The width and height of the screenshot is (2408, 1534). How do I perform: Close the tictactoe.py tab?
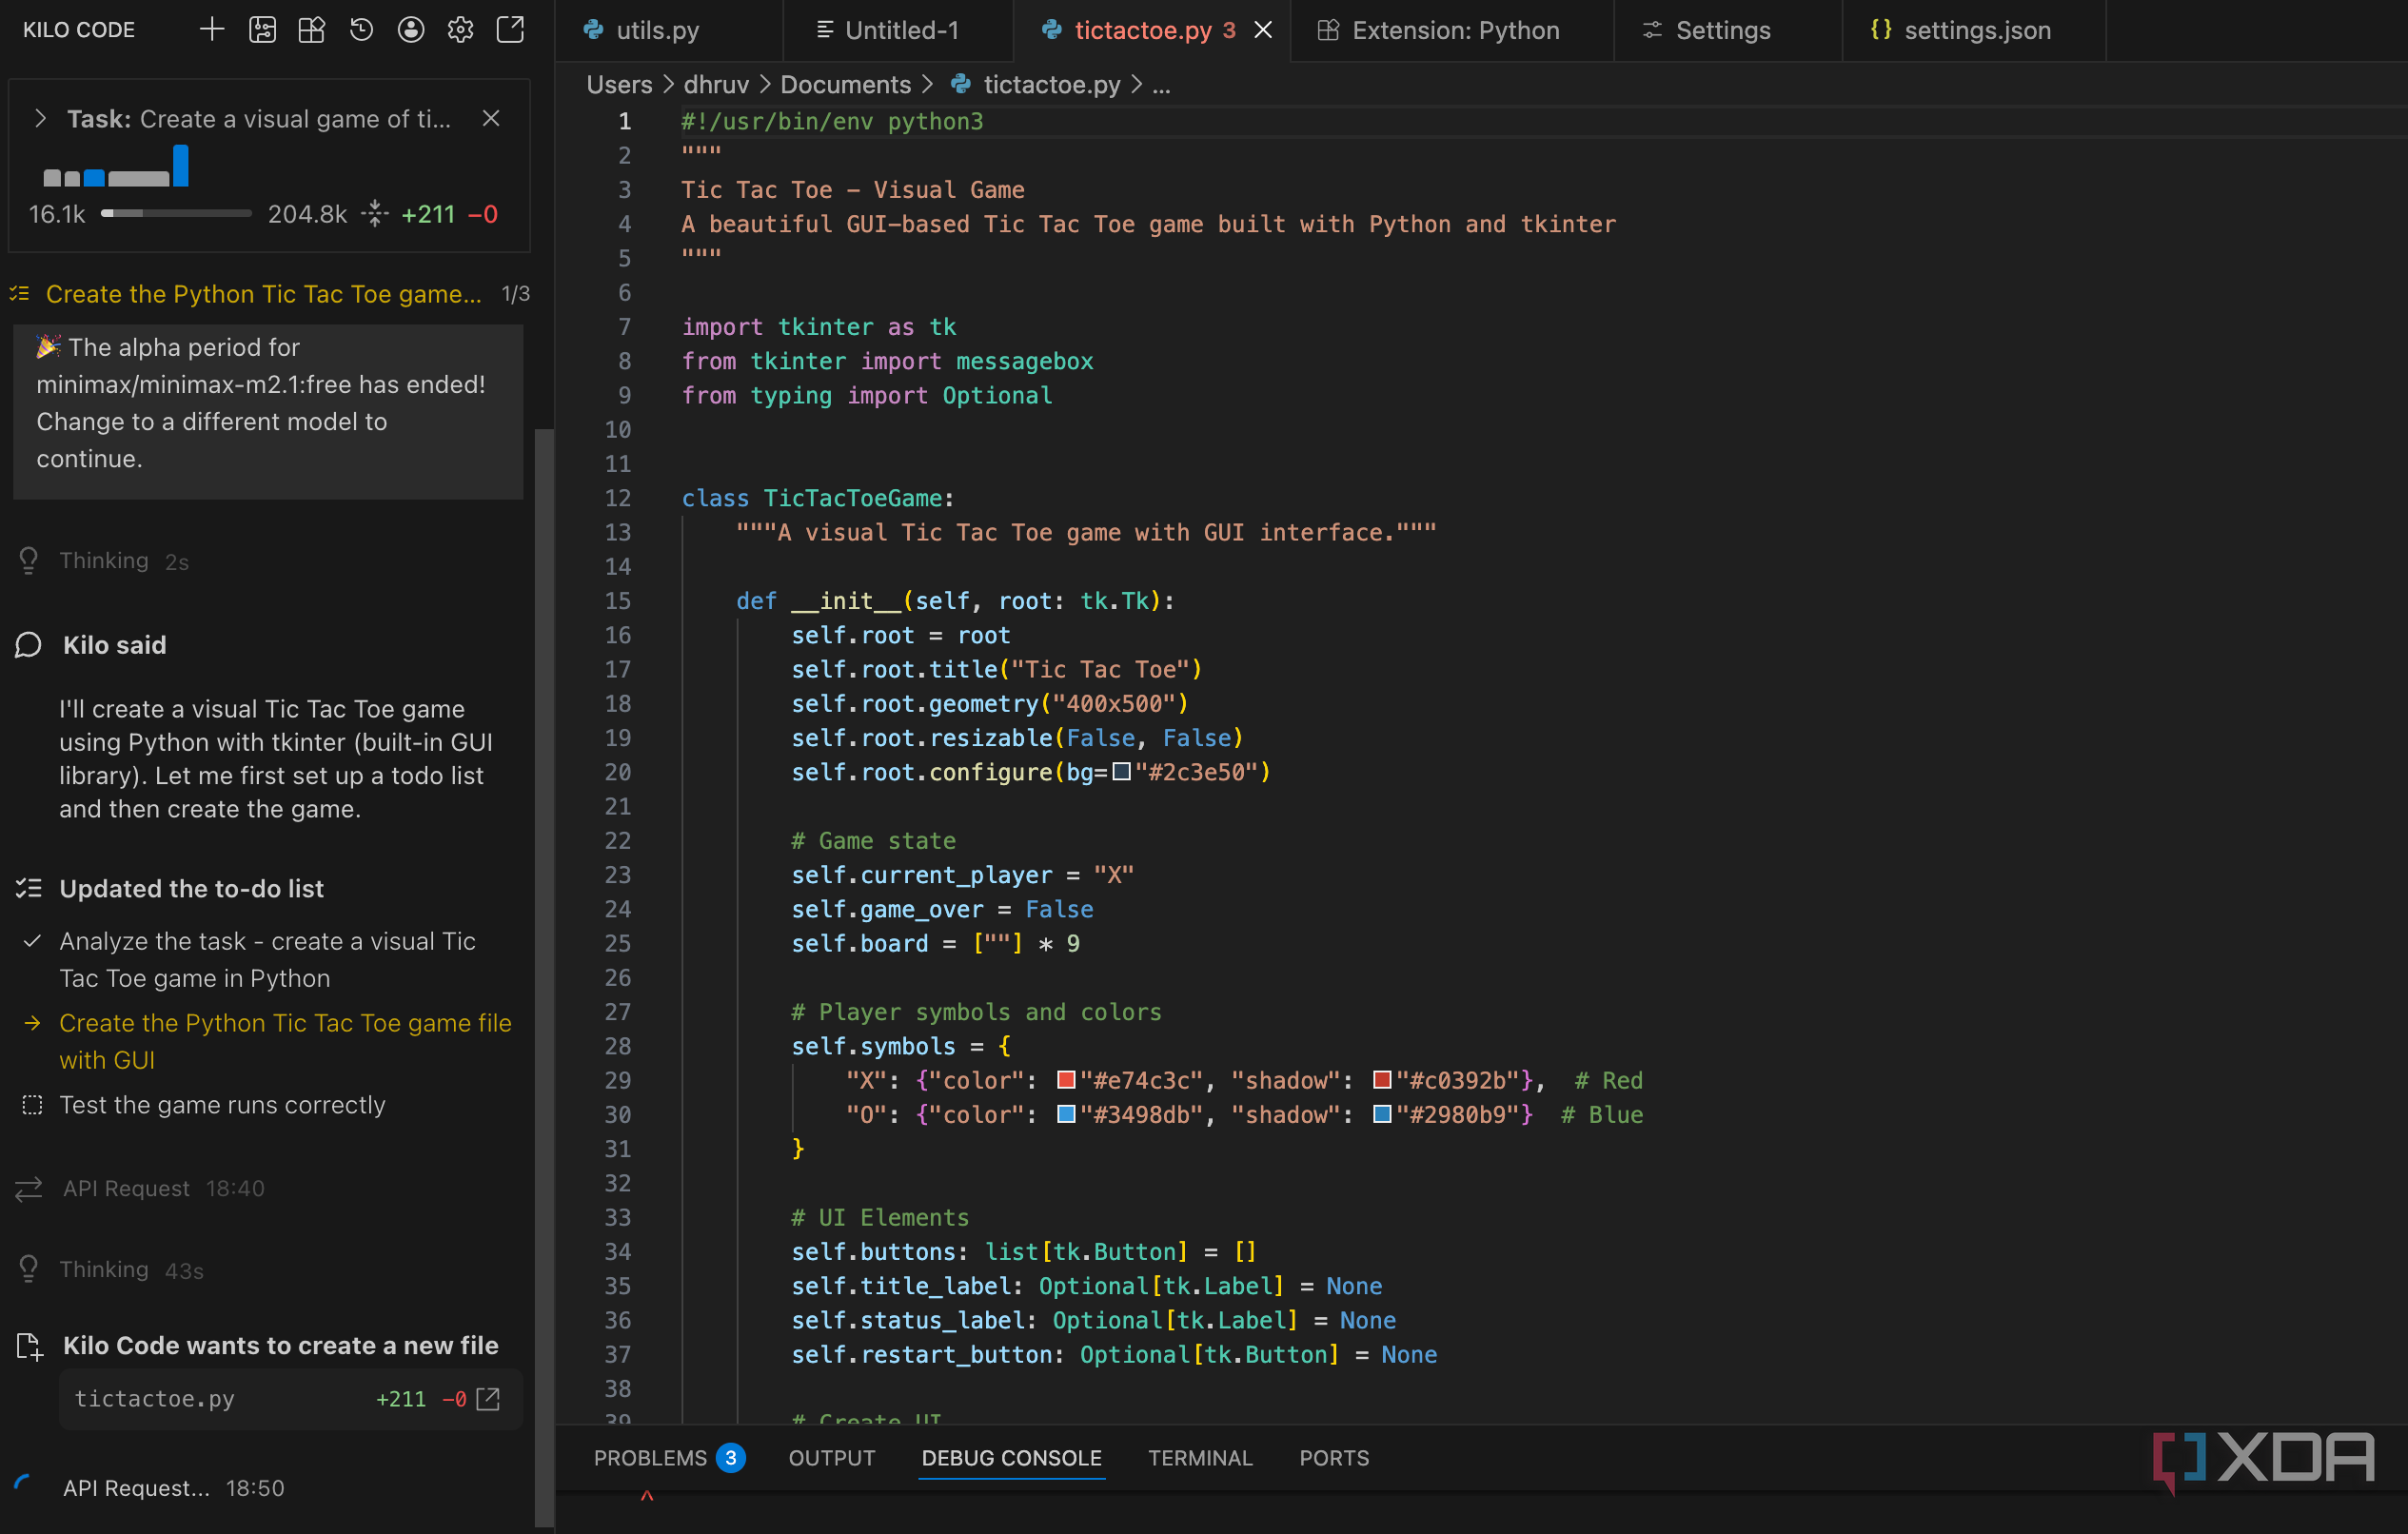[1264, 30]
